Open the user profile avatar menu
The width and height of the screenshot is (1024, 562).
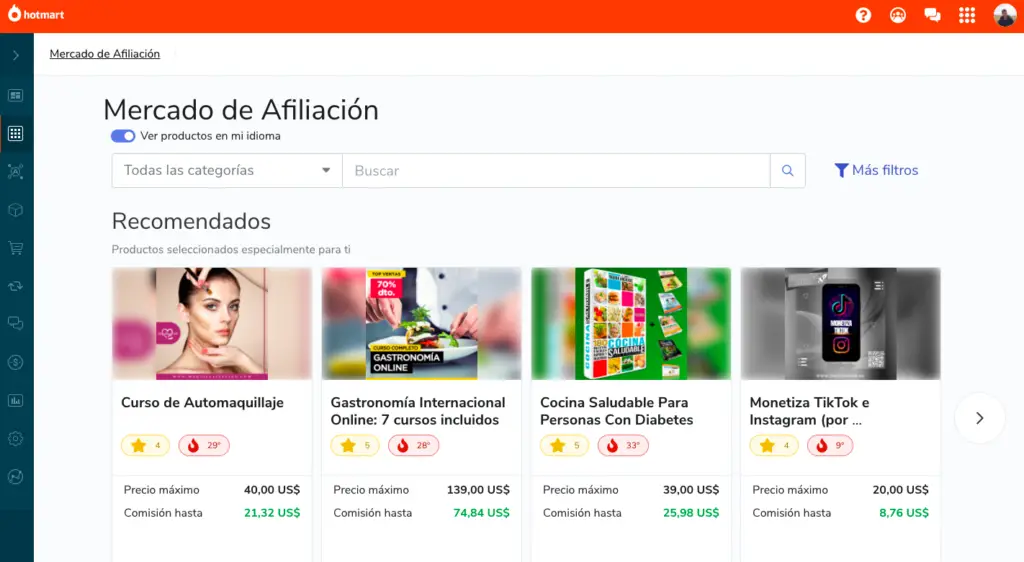(x=1004, y=15)
